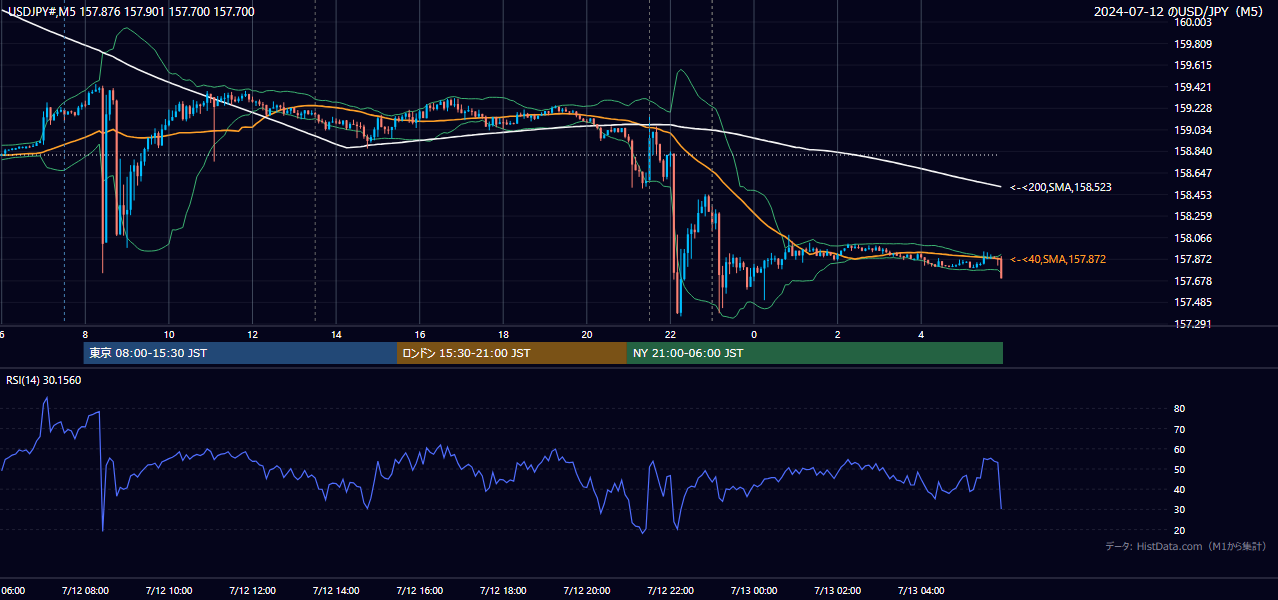Click the 東京 08:00-15:30 JST session bar

click(x=240, y=353)
